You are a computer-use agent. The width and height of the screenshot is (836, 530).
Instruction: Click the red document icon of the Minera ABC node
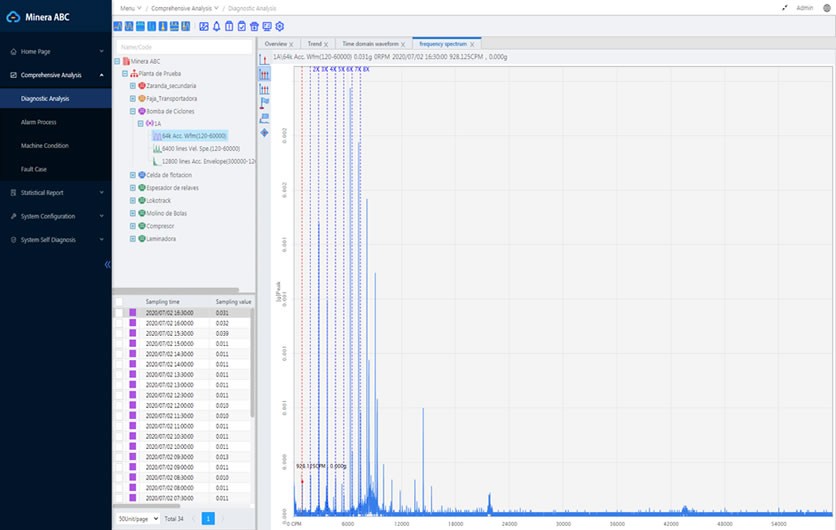point(126,61)
